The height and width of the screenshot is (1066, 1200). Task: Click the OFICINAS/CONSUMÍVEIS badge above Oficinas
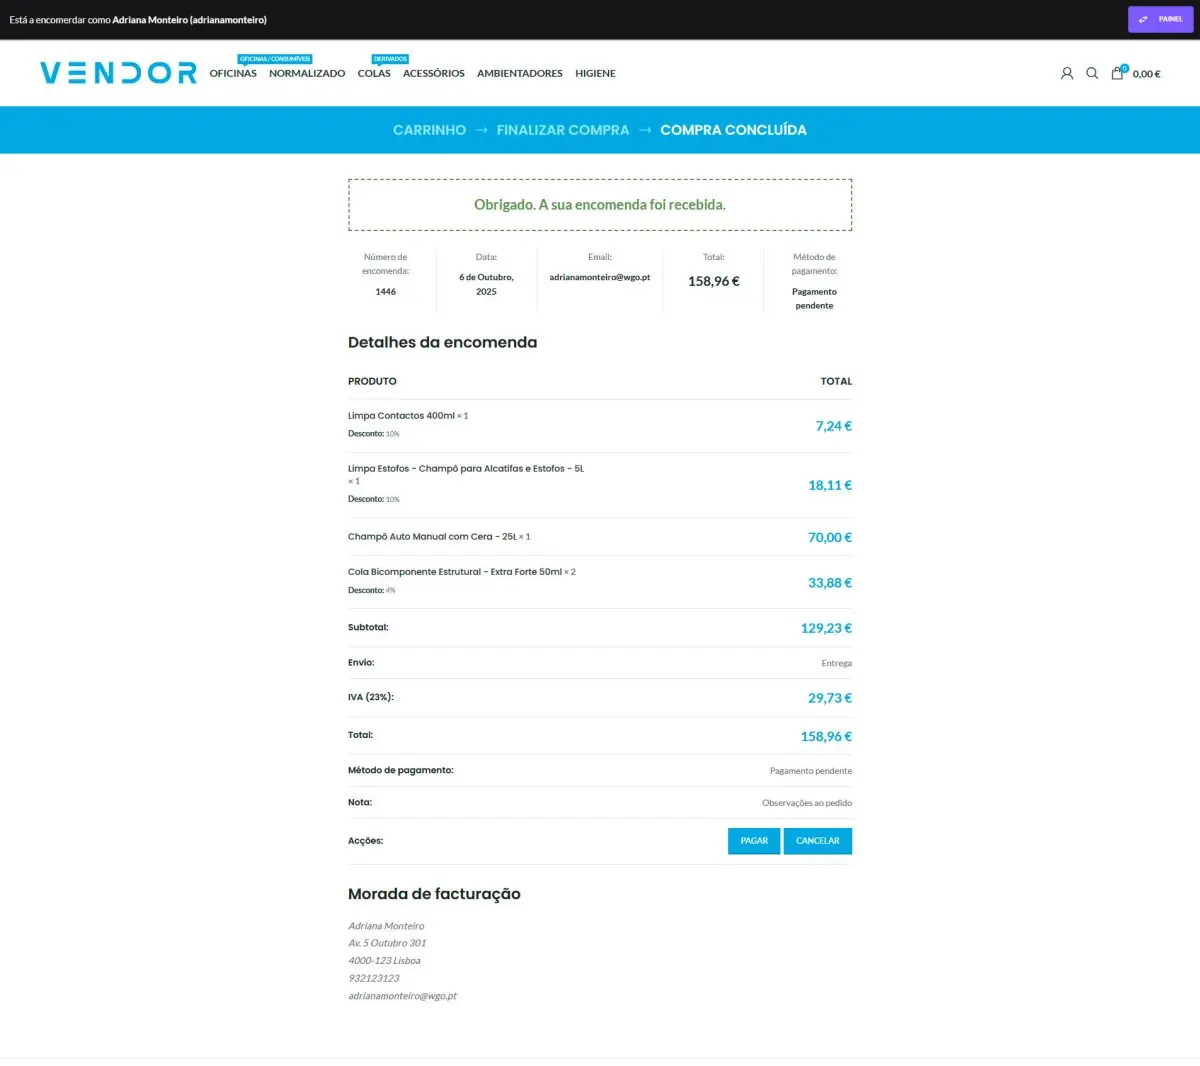click(x=274, y=58)
